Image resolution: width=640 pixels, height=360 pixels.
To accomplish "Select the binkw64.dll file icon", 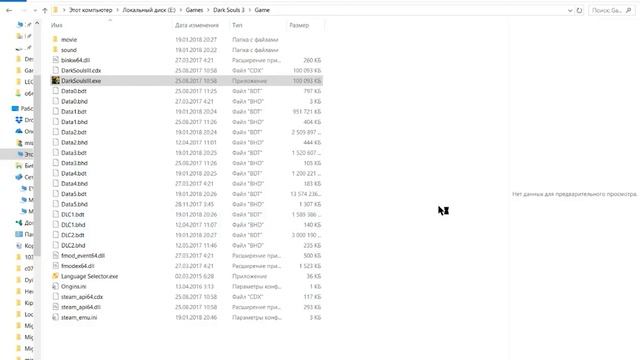I will pos(56,60).
